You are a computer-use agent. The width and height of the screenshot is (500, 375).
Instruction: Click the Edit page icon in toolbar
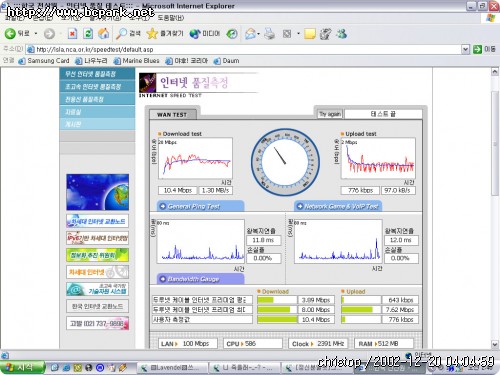point(287,33)
